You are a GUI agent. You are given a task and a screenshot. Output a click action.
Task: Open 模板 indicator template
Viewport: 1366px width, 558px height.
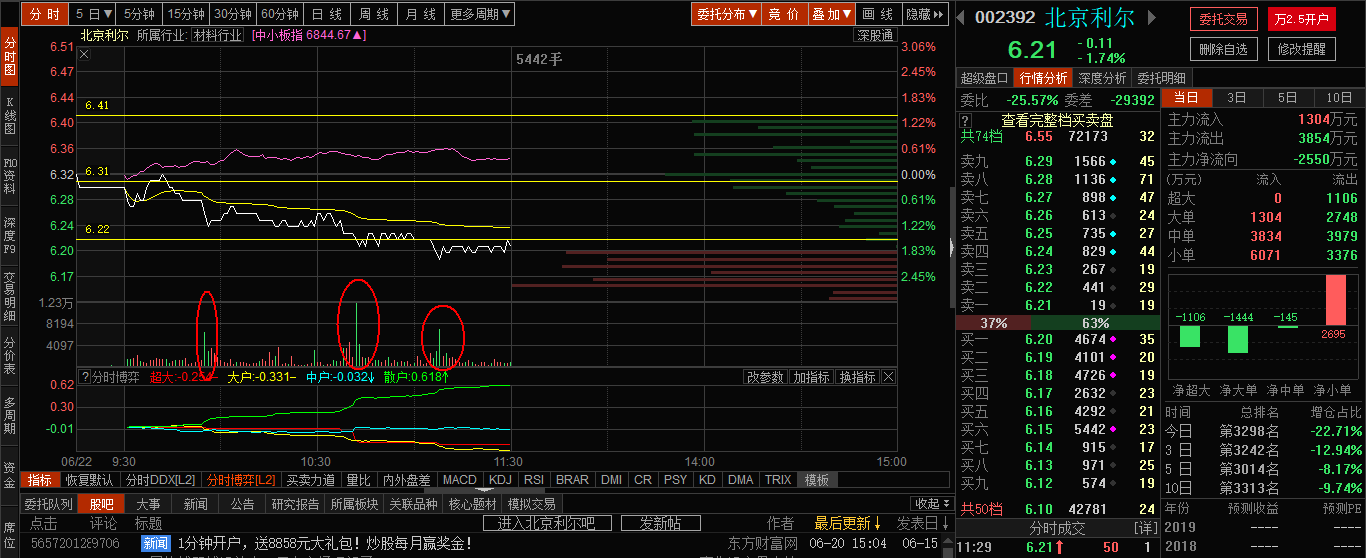pyautogui.click(x=816, y=480)
